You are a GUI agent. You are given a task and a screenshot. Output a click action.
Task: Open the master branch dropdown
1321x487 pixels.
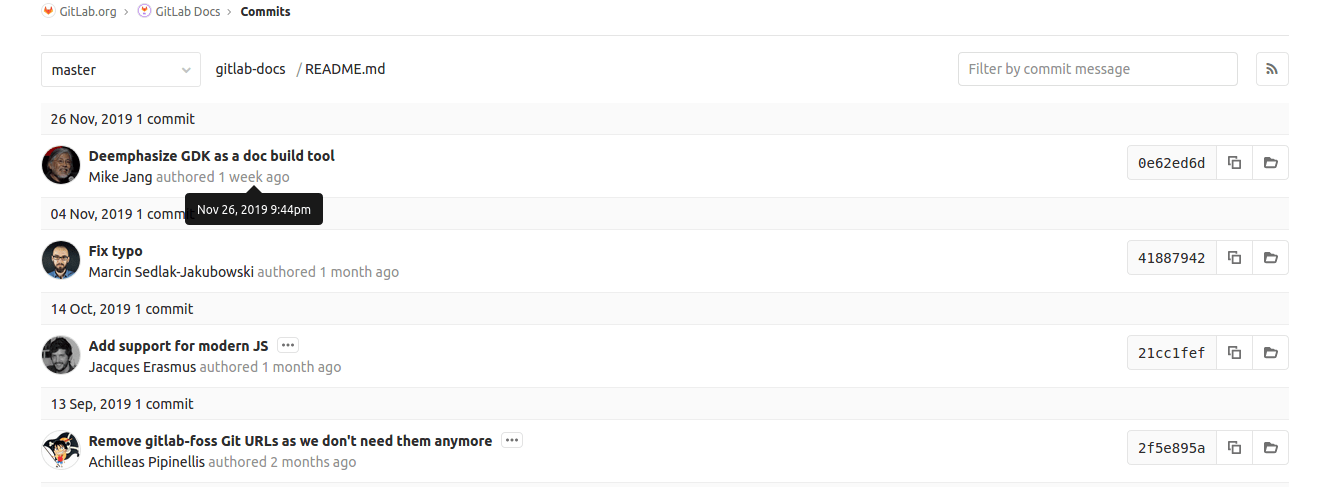pos(120,70)
